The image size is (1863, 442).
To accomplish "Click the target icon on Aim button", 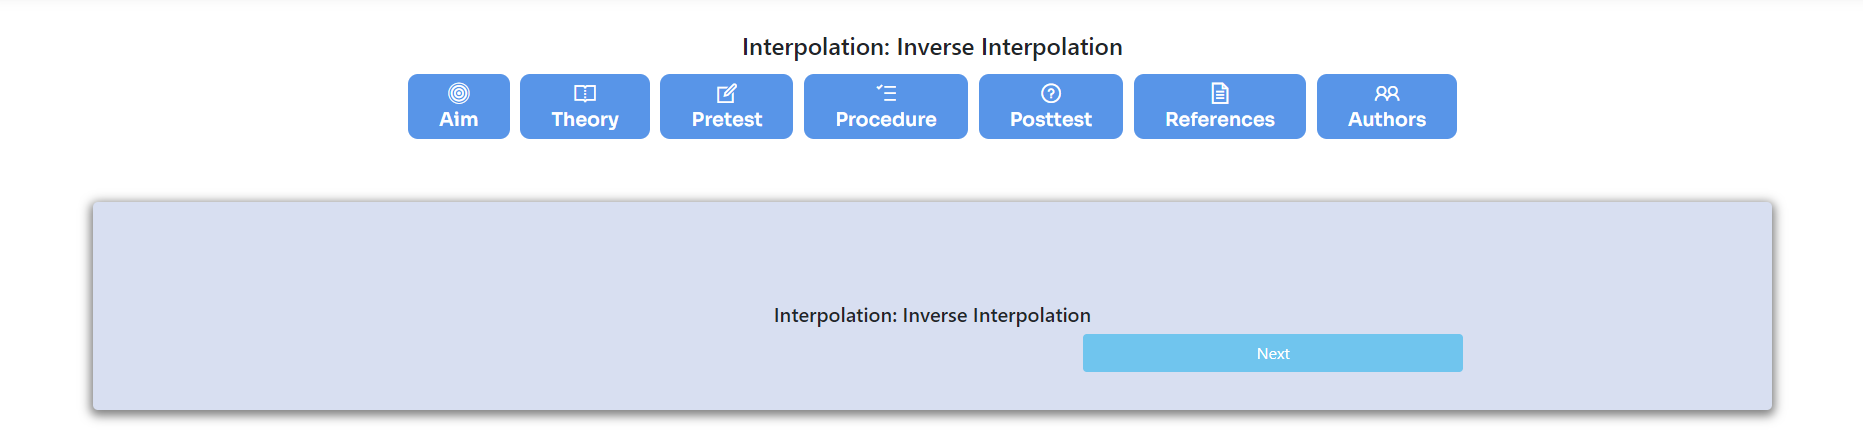I will [459, 93].
